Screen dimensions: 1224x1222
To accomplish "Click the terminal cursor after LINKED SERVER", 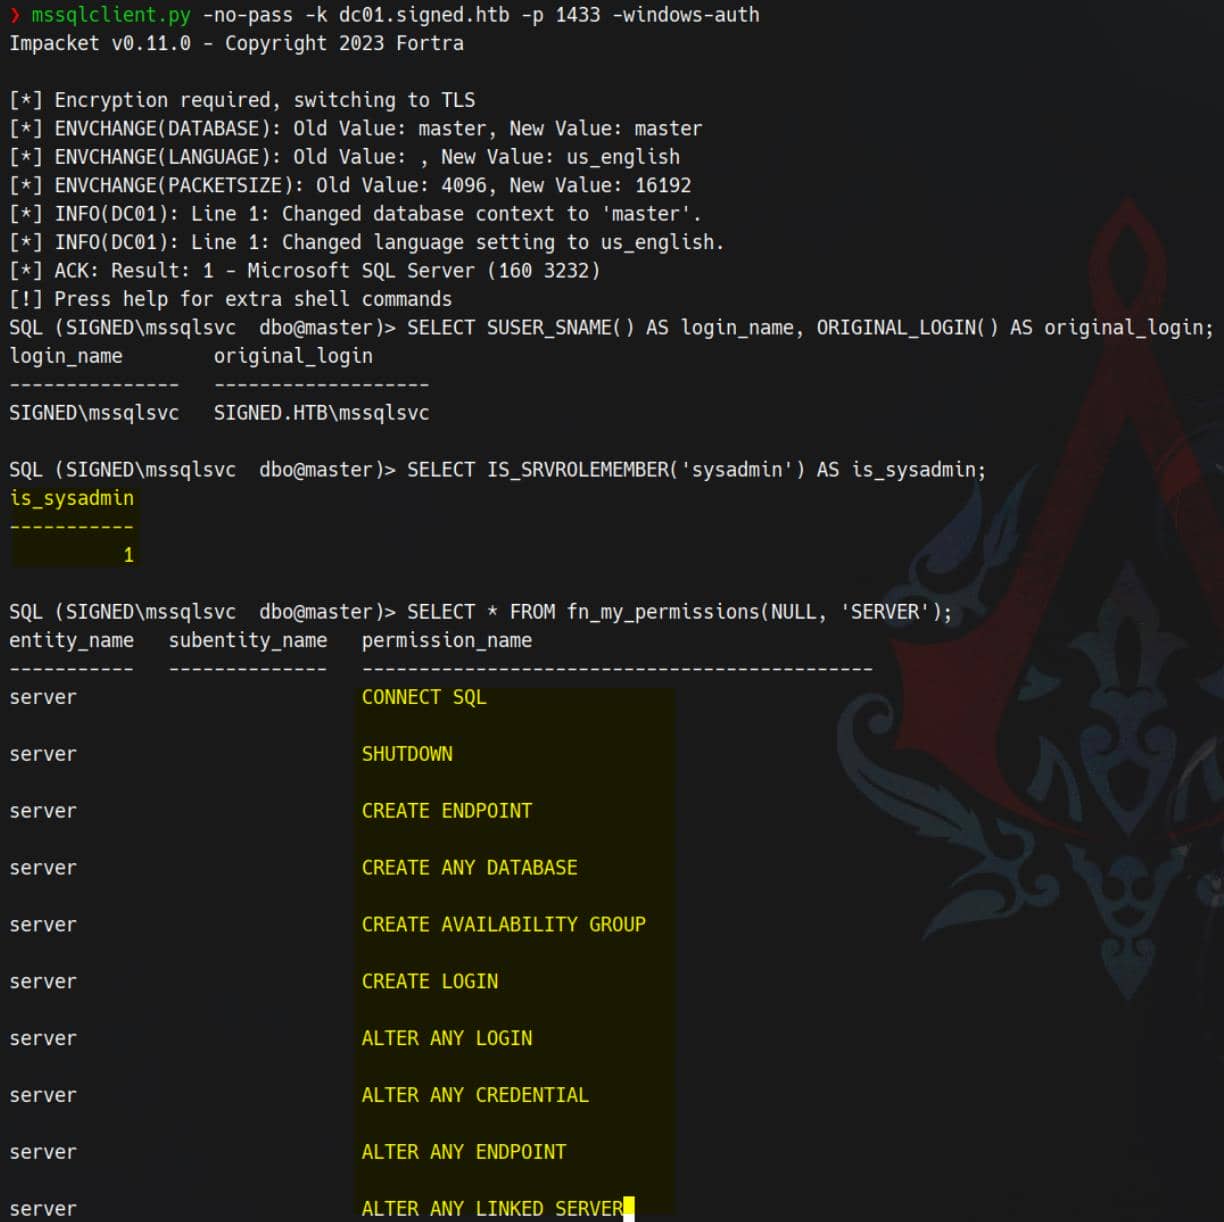I will [x=629, y=1209].
